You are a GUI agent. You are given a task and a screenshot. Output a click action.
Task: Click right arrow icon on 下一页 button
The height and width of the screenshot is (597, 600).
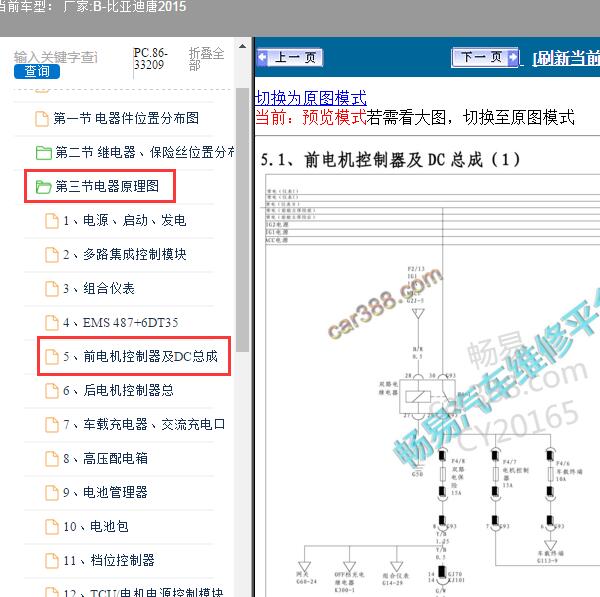point(512,57)
